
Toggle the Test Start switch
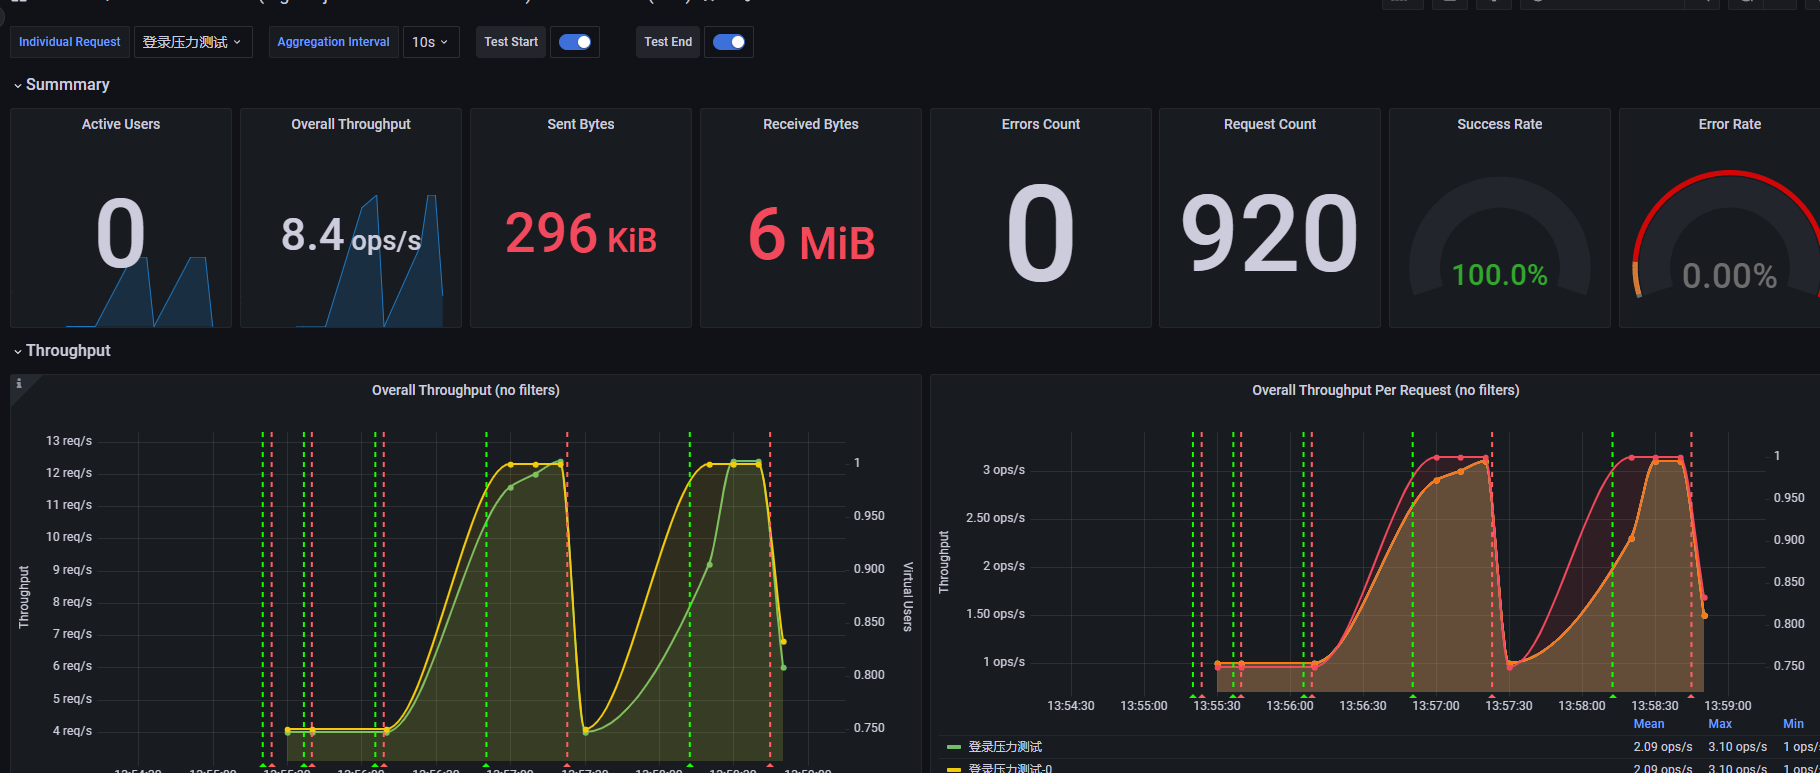(575, 42)
